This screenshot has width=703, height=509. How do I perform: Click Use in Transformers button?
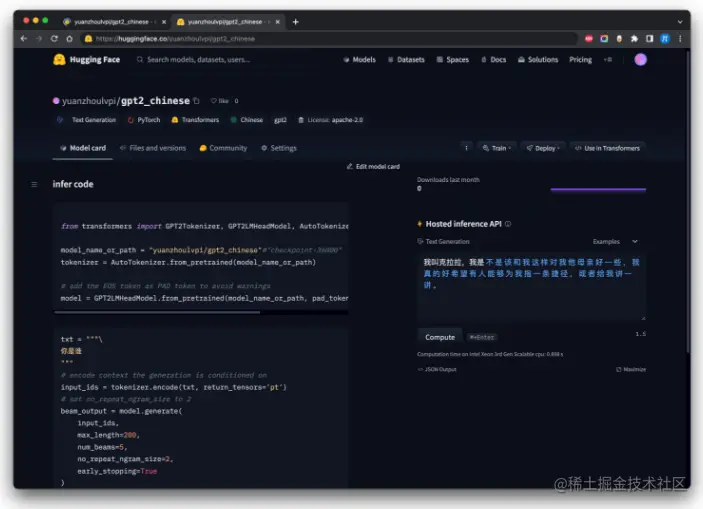coord(607,148)
